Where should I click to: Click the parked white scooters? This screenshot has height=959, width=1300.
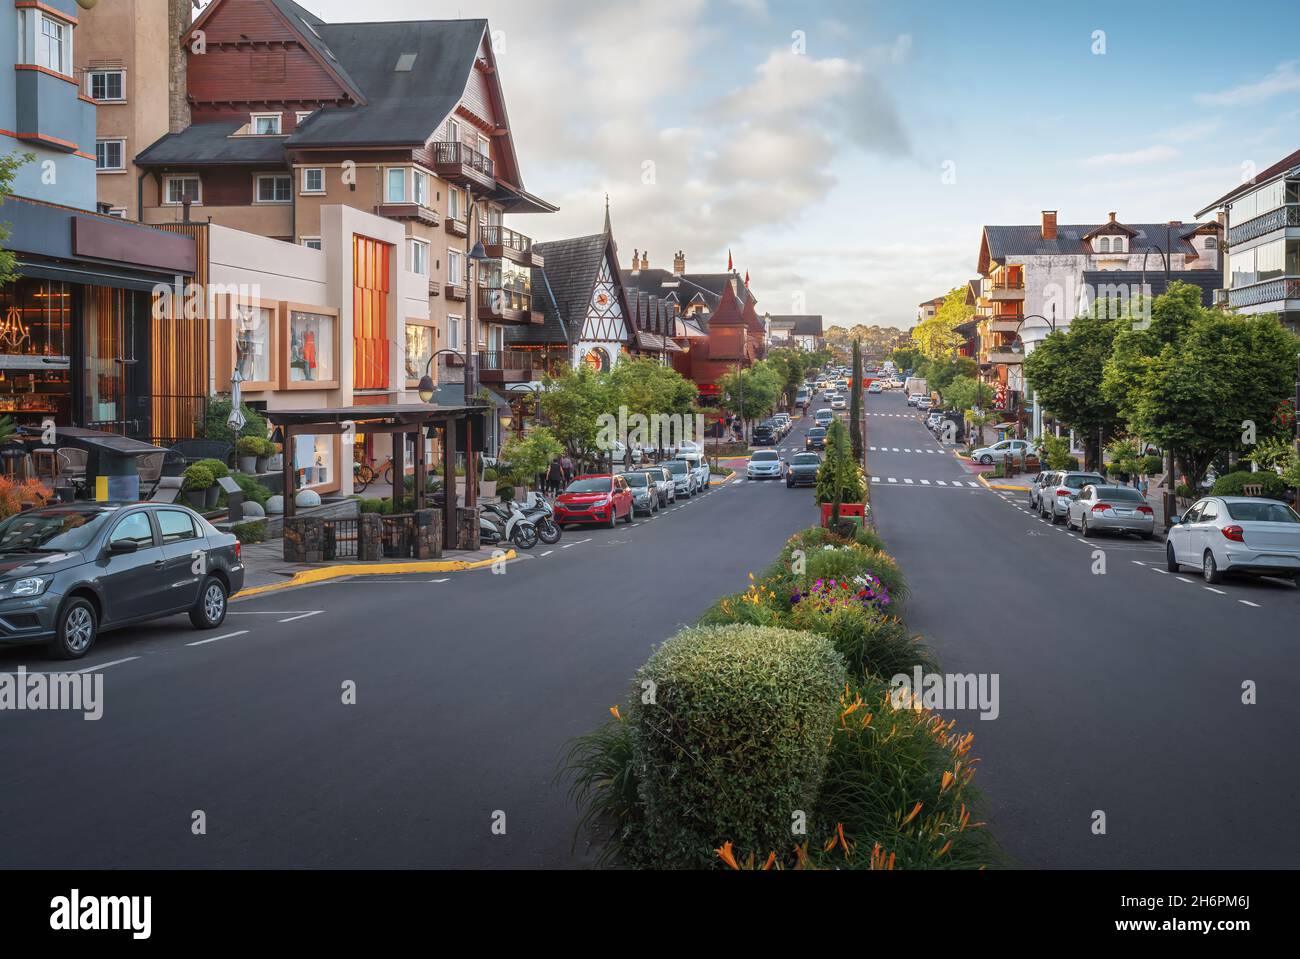[517, 520]
